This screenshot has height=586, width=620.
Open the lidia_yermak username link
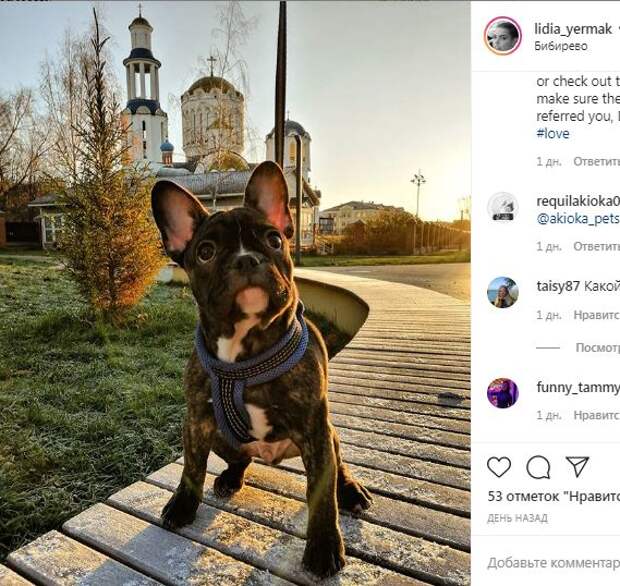[x=573, y=28]
